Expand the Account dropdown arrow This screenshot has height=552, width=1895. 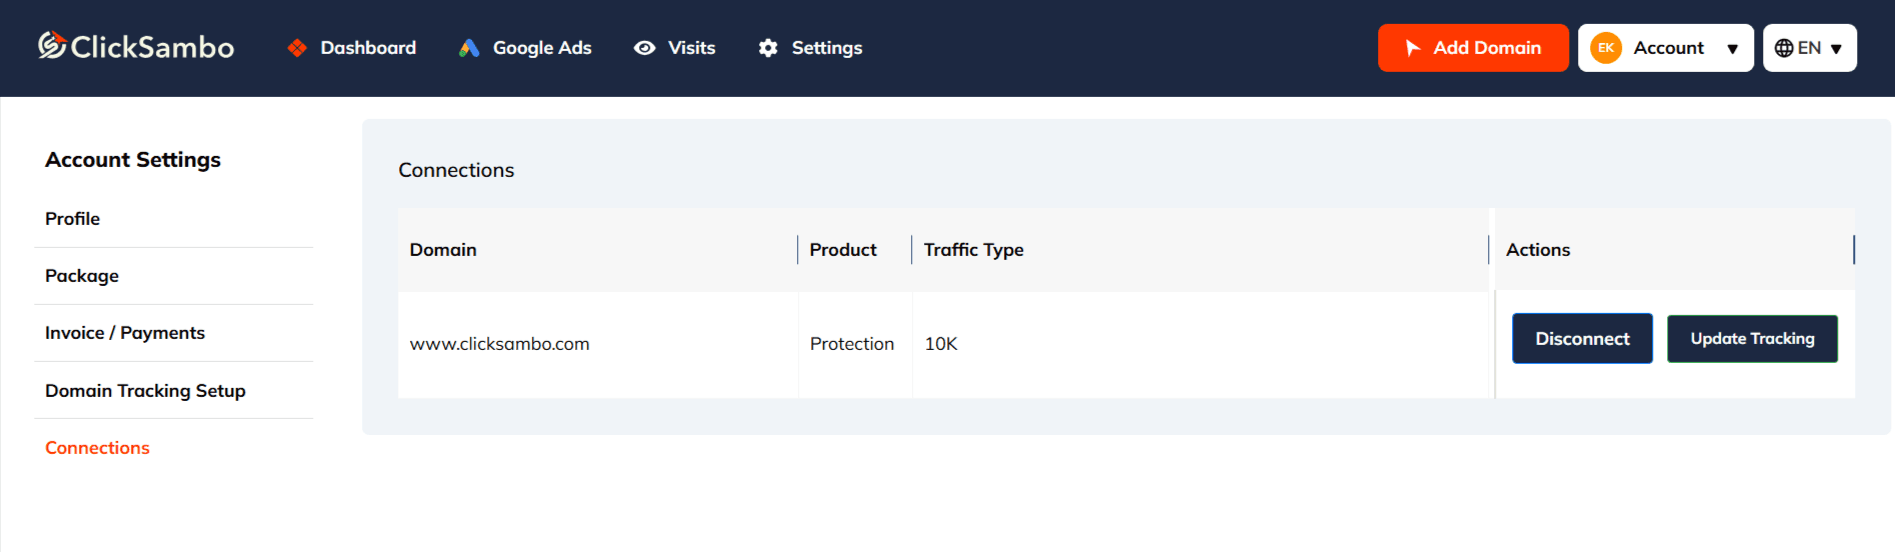tap(1732, 49)
